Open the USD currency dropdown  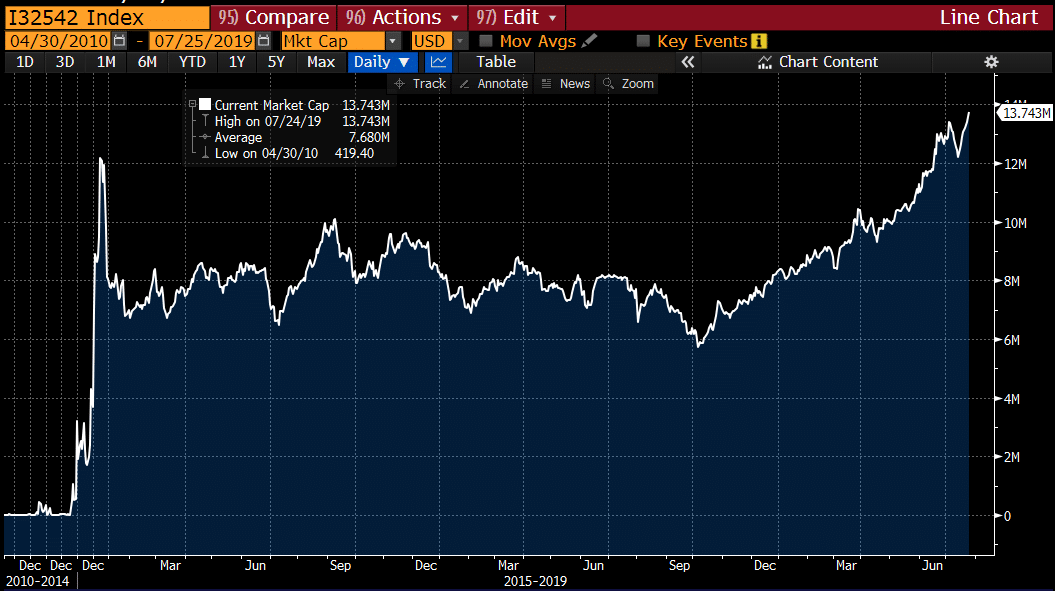(x=460, y=41)
